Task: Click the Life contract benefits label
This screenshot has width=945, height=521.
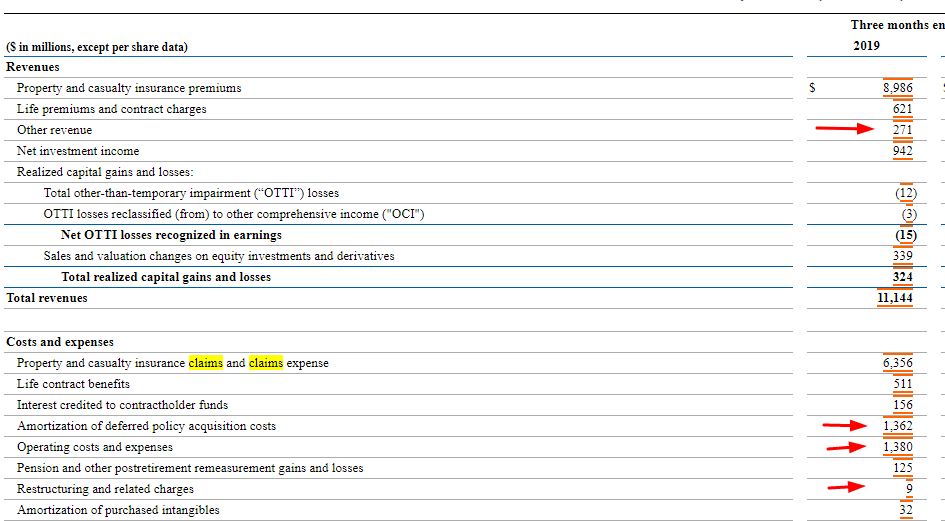Action: tap(73, 384)
